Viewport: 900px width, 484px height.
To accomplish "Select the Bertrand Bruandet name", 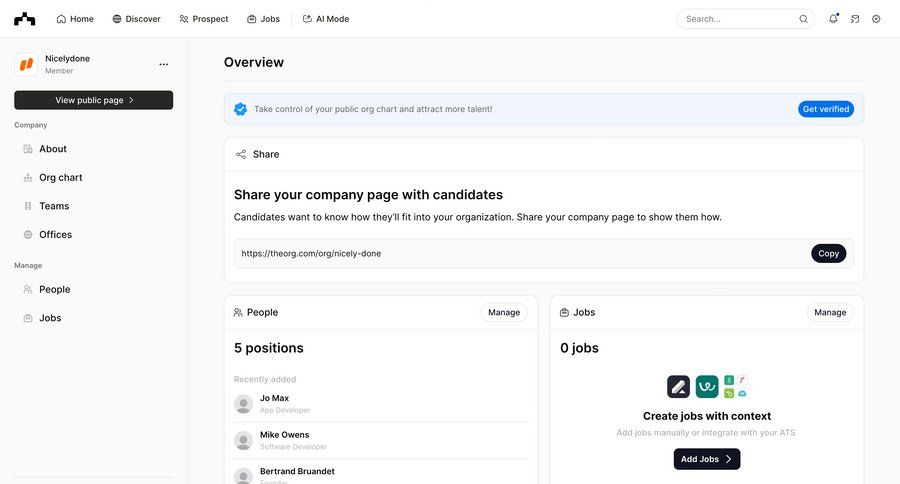I will tap(297, 471).
